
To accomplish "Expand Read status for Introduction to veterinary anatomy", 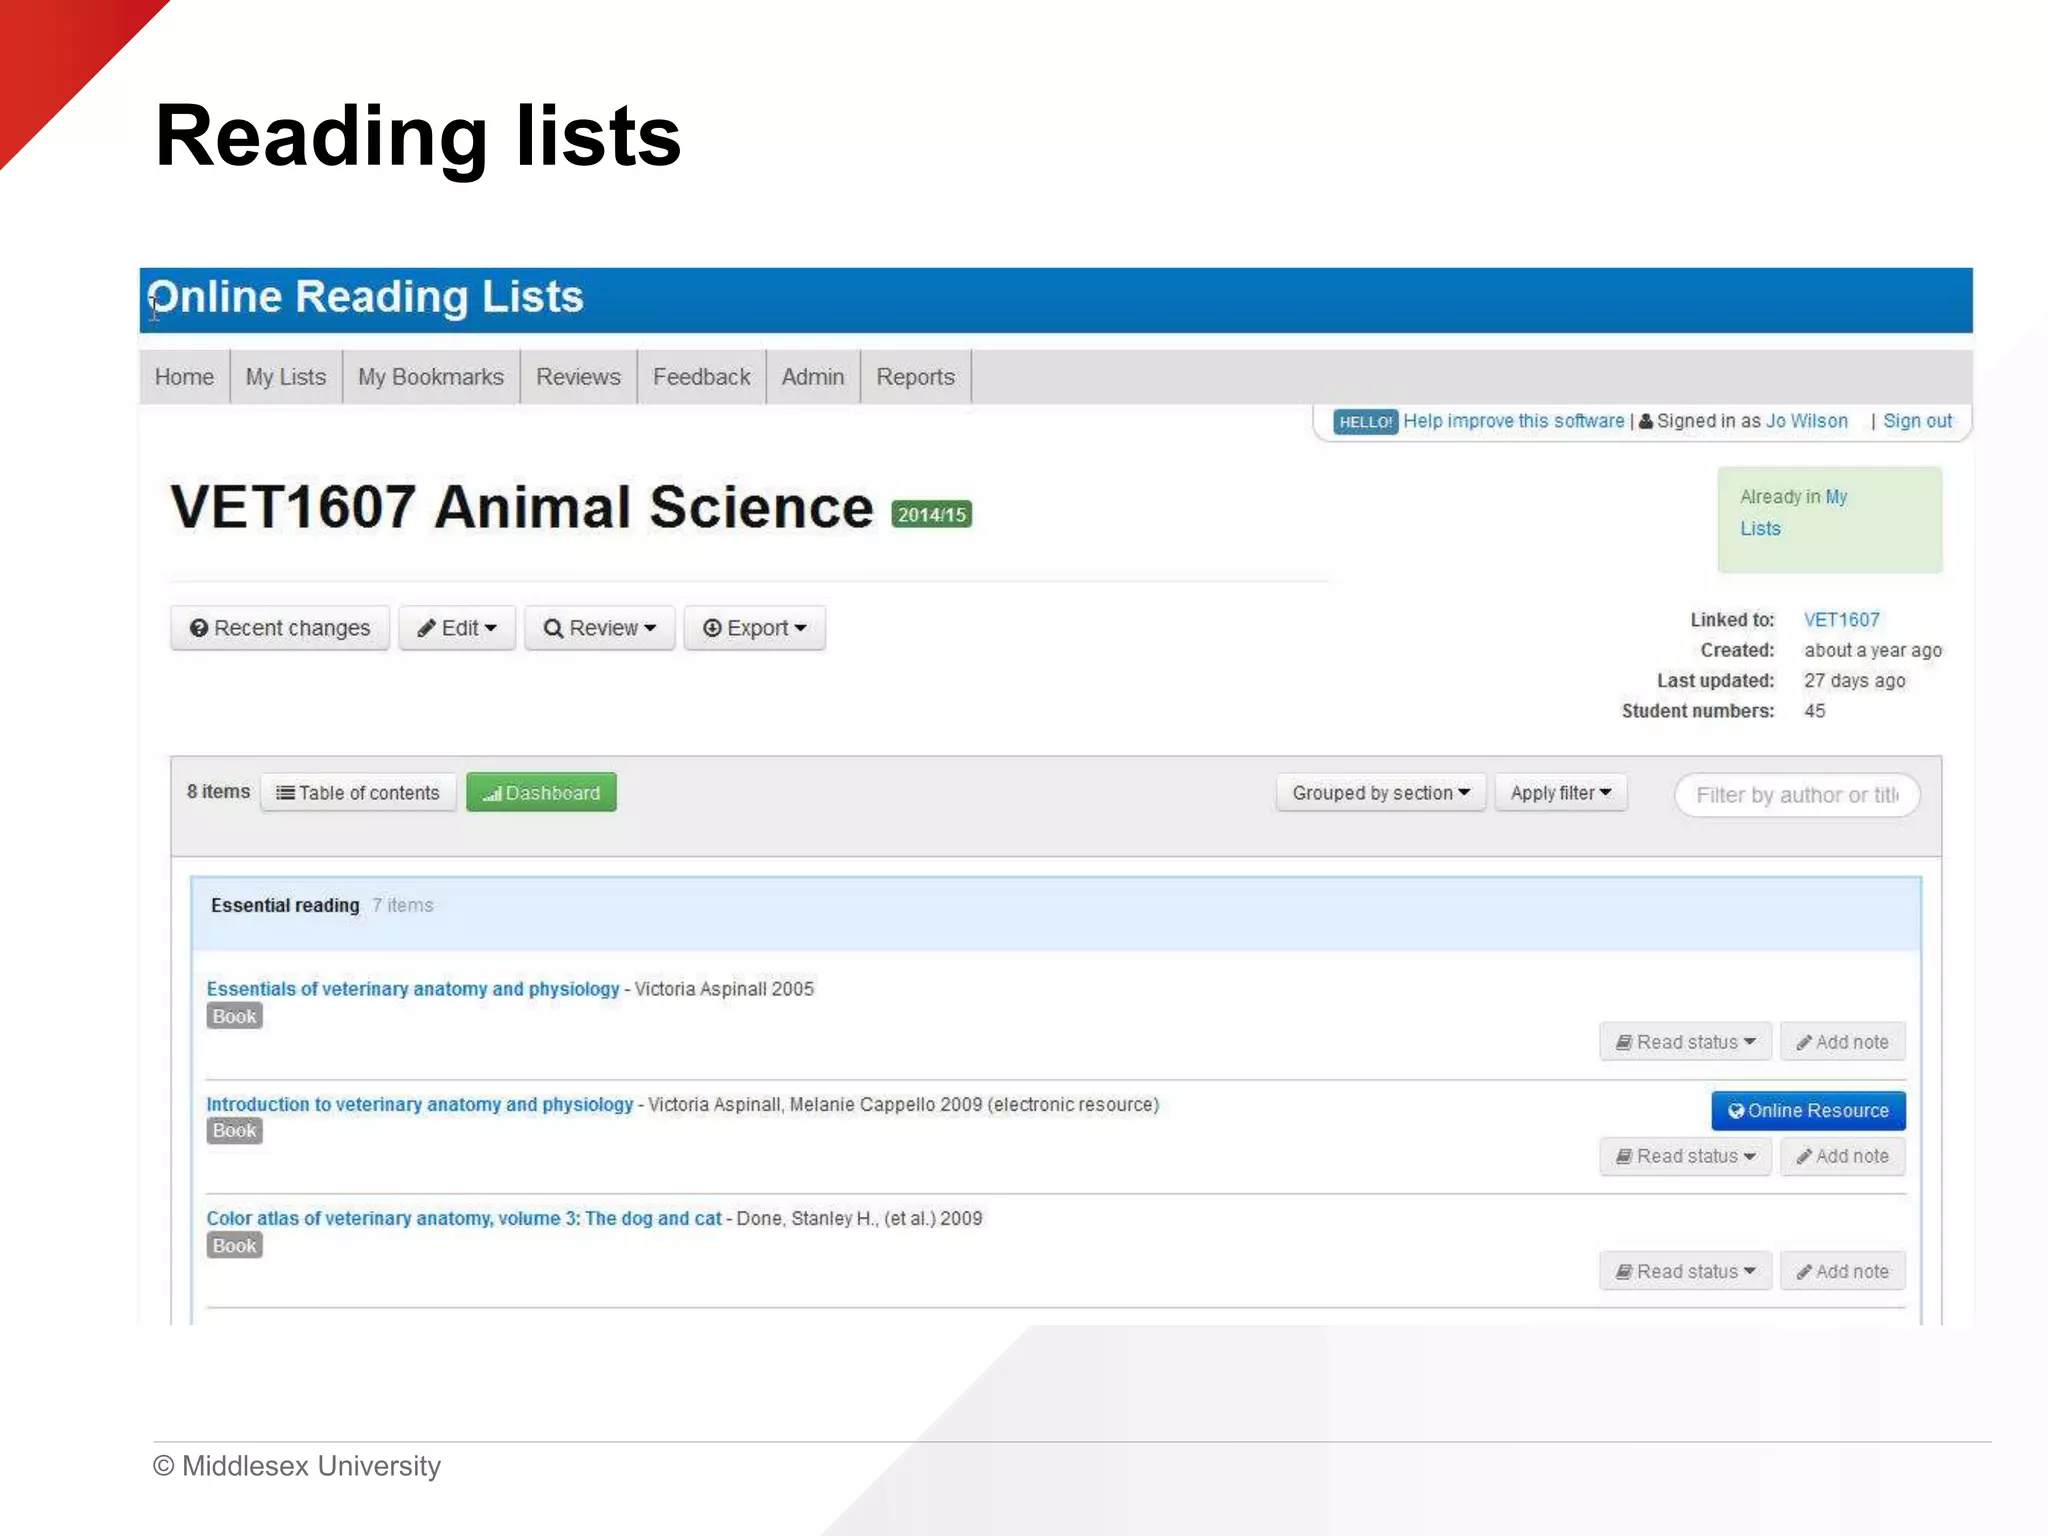I will pos(1685,1156).
